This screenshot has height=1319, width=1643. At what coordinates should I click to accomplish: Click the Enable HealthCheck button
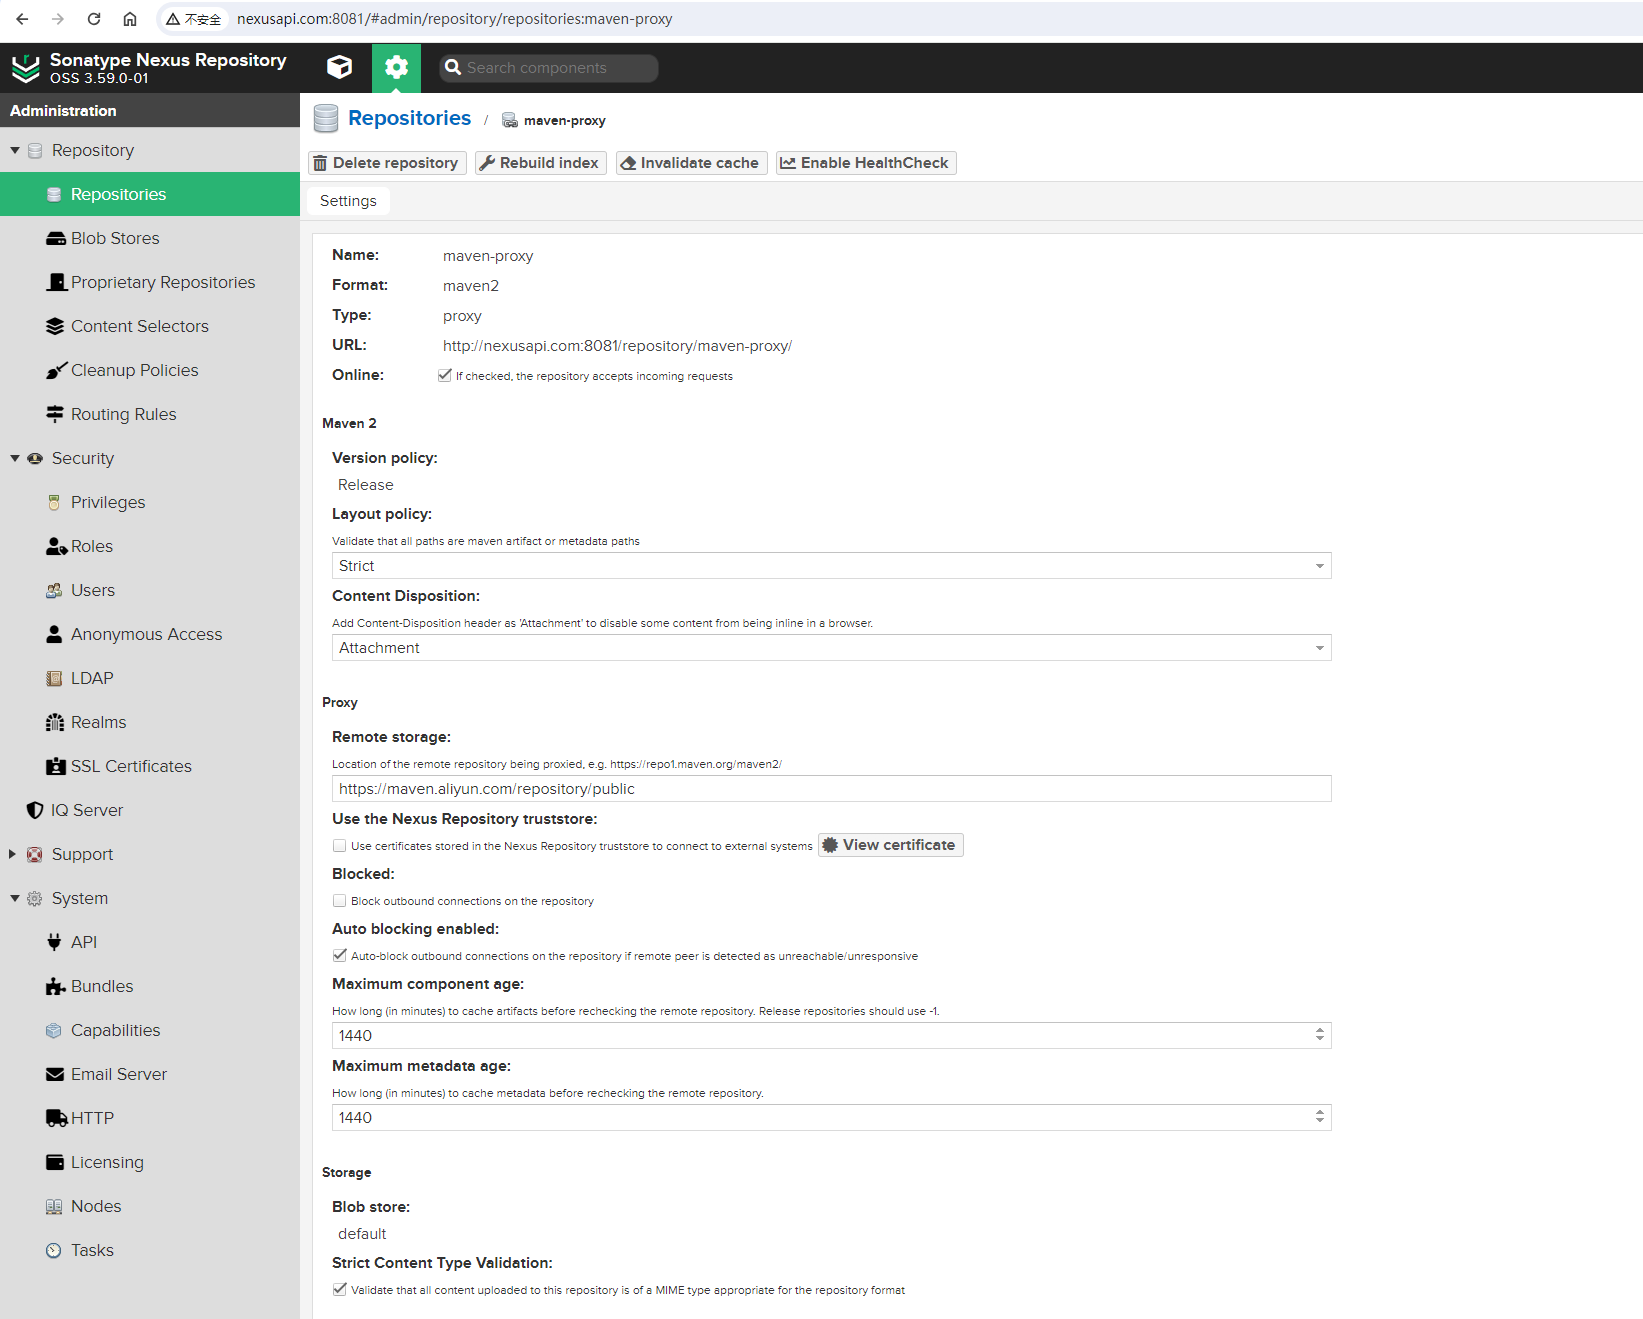pyautogui.click(x=866, y=163)
